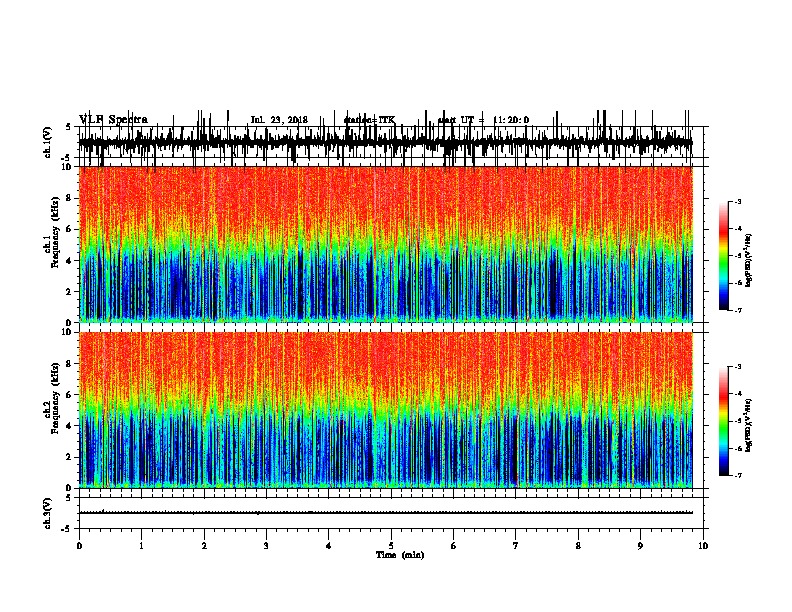The width and height of the screenshot is (792, 612).
Task: Click the ch.2 spectrogram color scale bar
Action: click(723, 421)
